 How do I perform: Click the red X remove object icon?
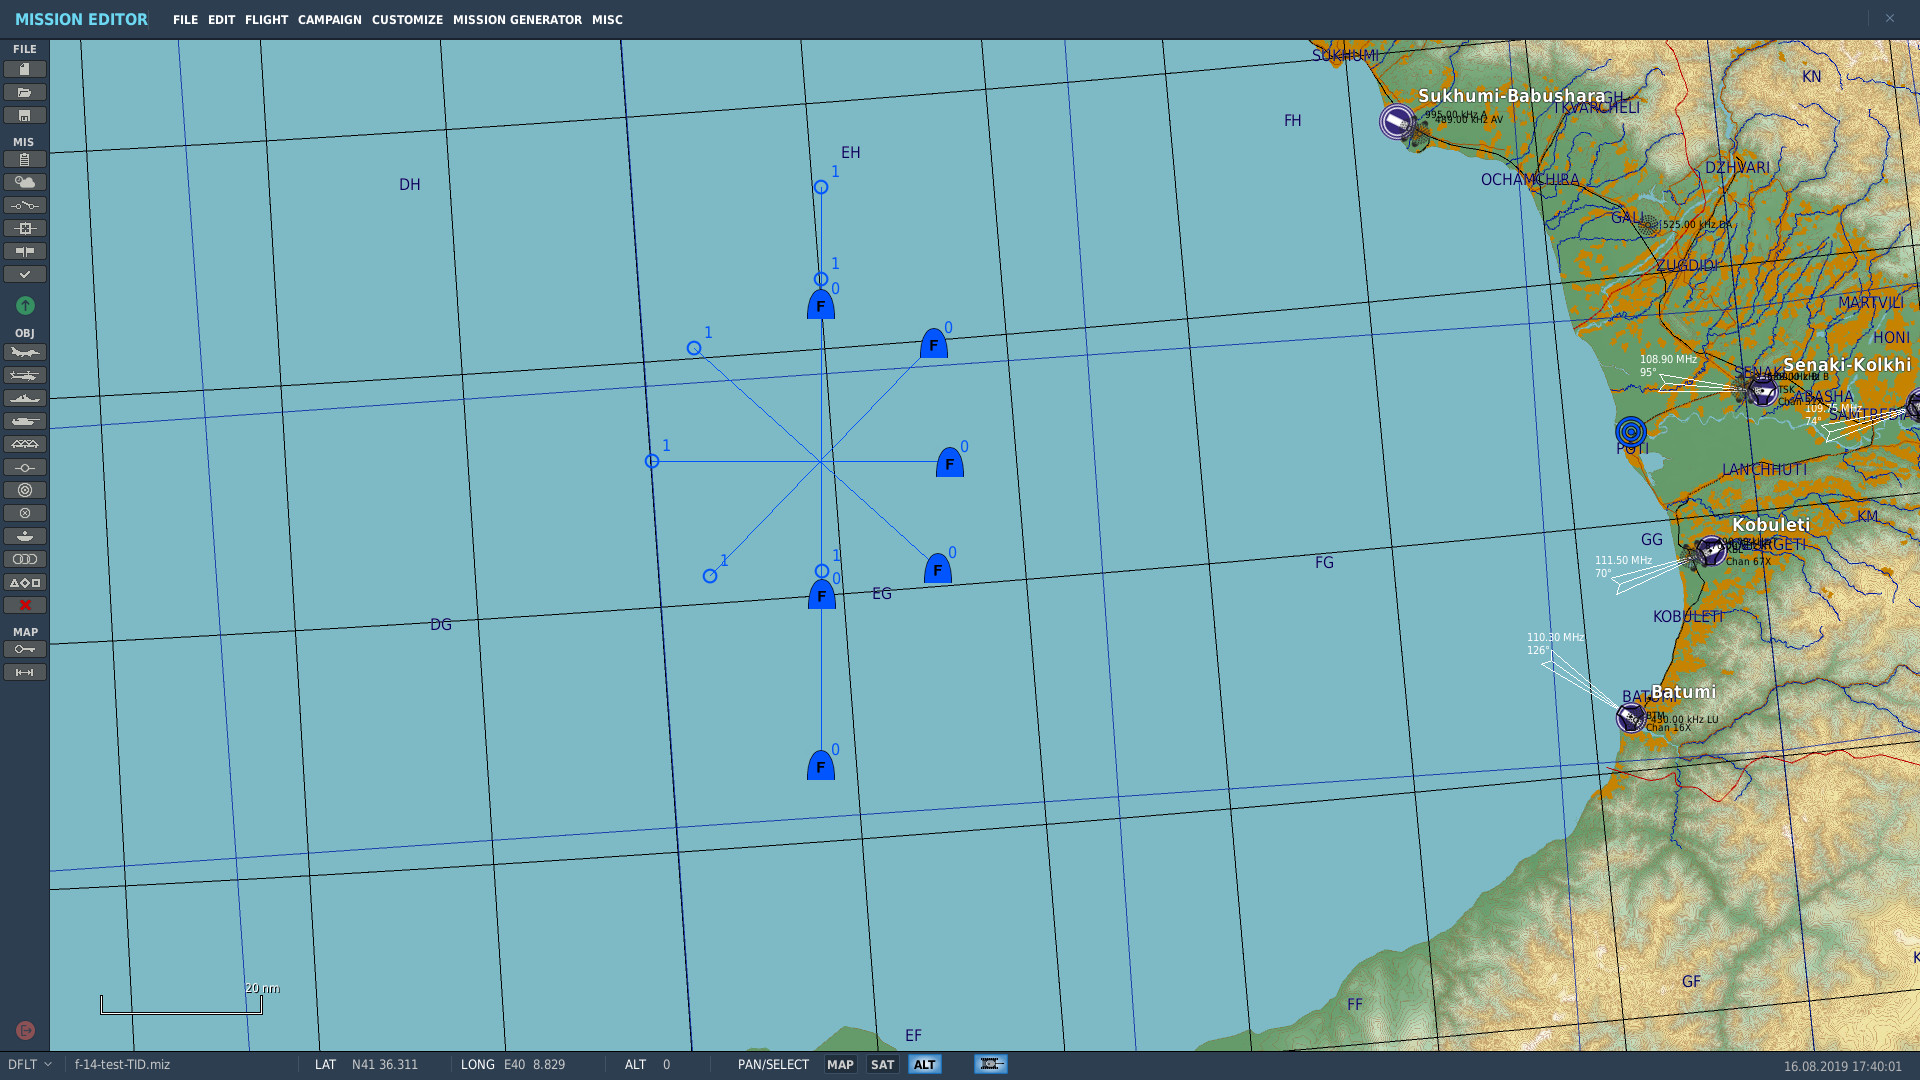pyautogui.click(x=25, y=605)
